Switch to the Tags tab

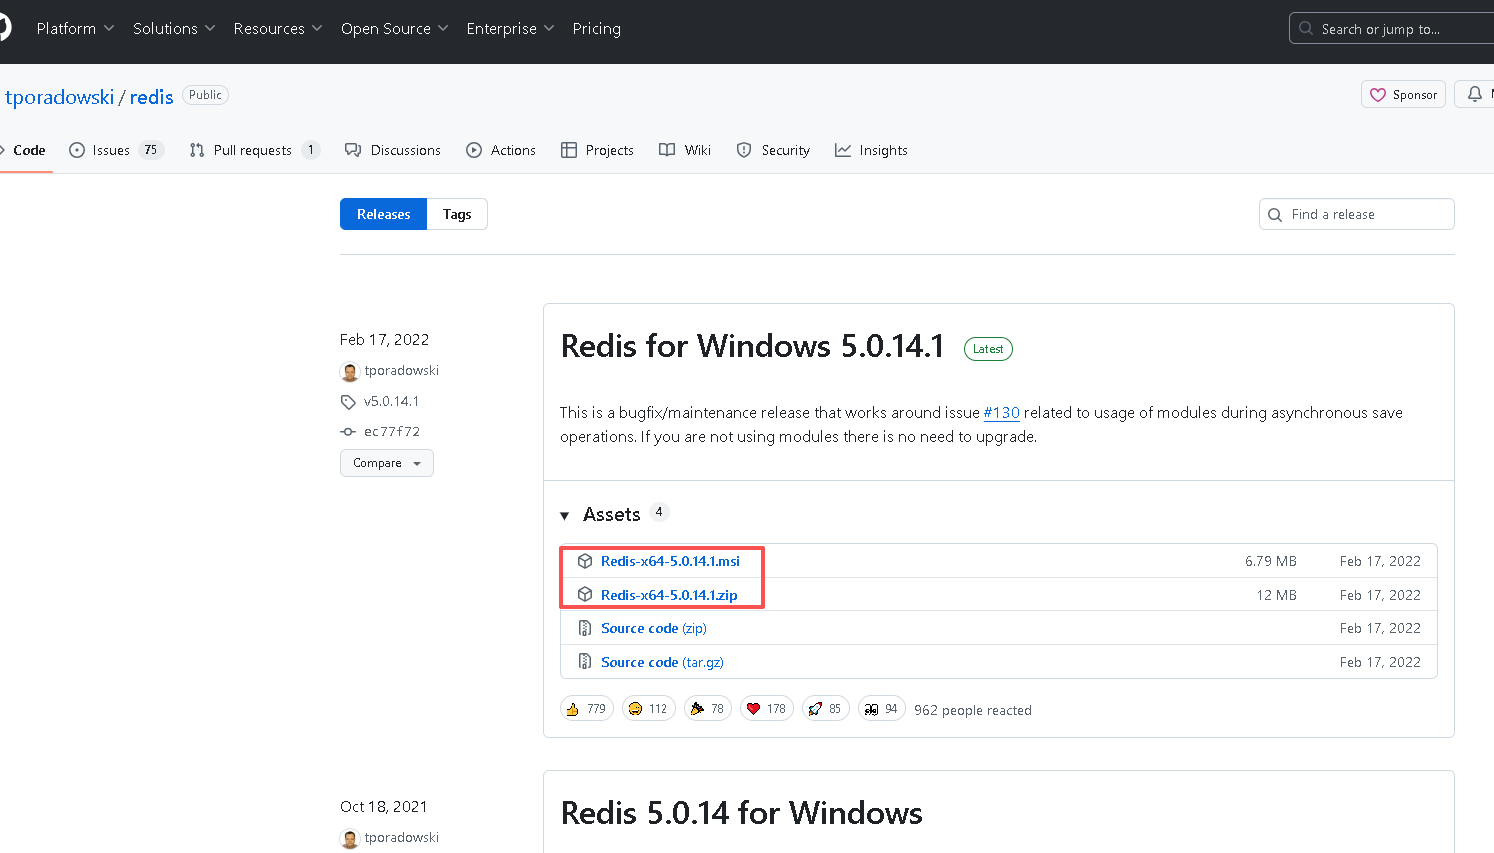point(457,214)
